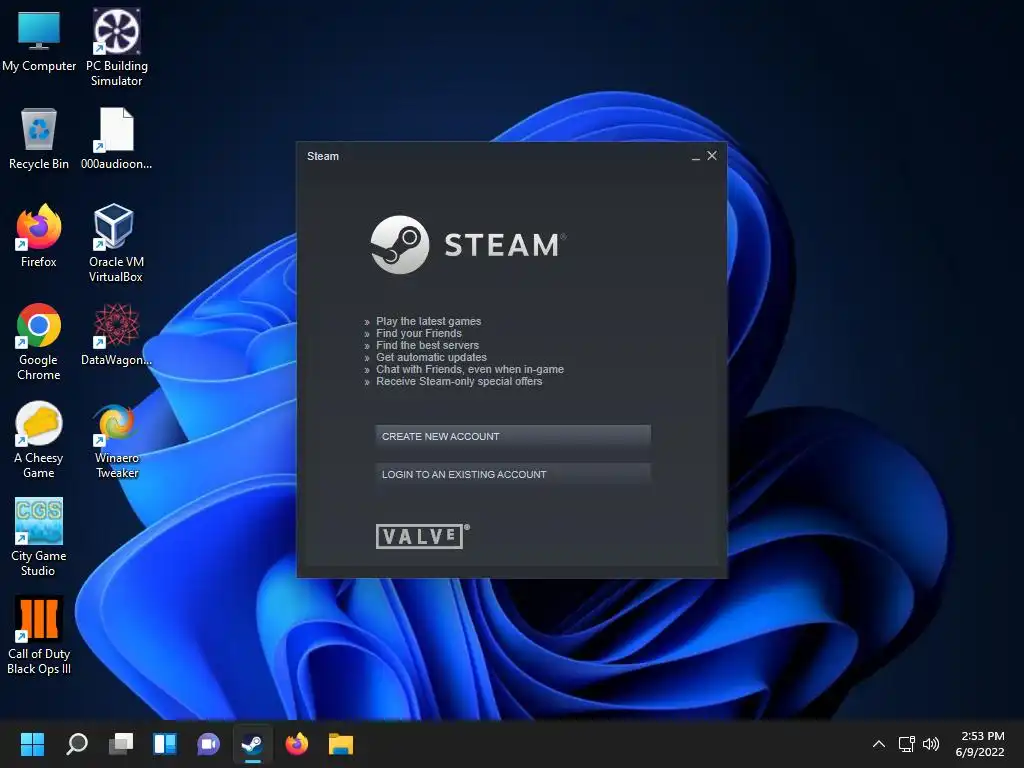The height and width of the screenshot is (768, 1024).
Task: Click the Firefox taskbar icon
Action: point(296,744)
